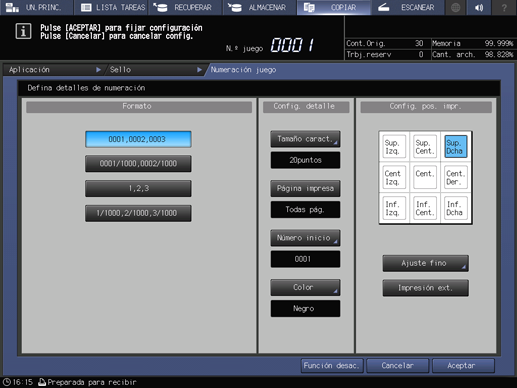Set position to center Cent.
The height and width of the screenshot is (388, 517).
425,177
